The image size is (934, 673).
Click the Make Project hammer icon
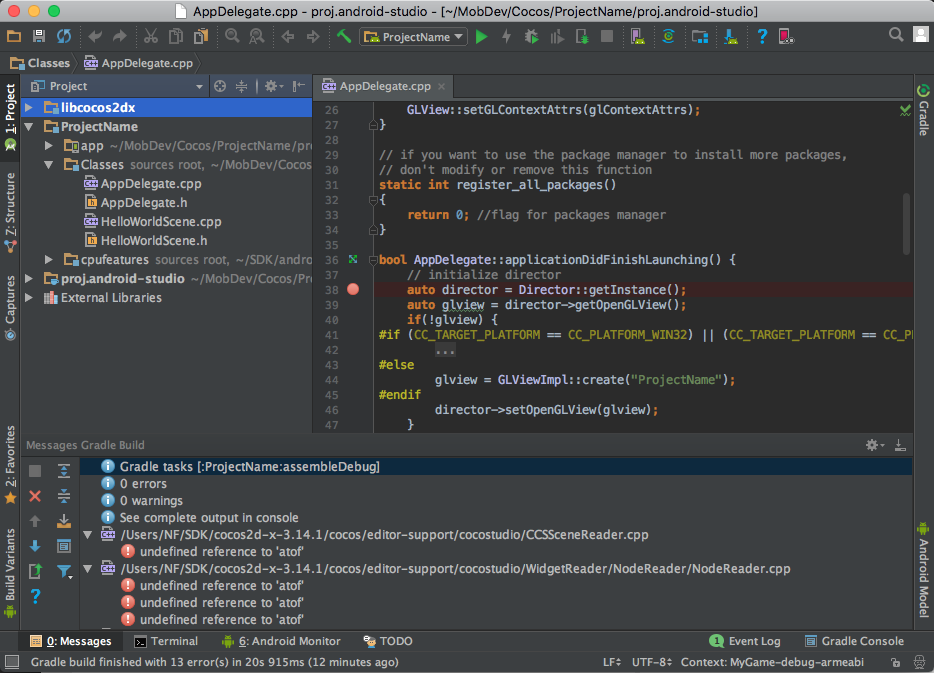[x=344, y=37]
